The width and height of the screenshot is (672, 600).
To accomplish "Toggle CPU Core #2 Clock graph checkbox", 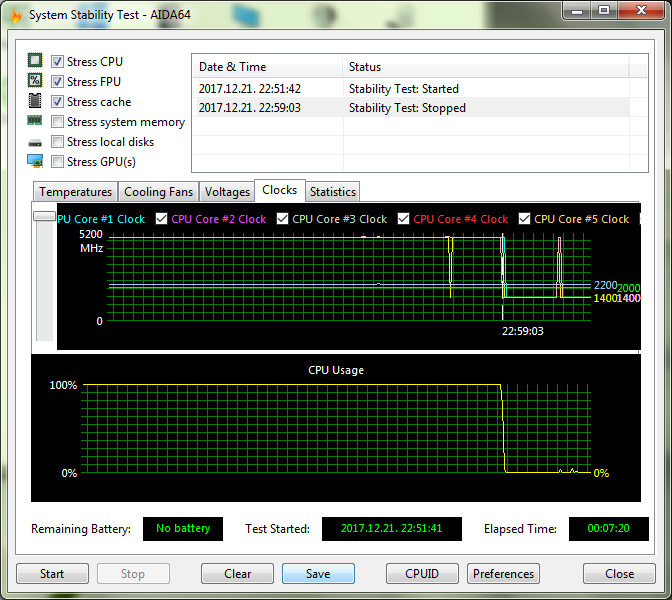I will (x=161, y=219).
